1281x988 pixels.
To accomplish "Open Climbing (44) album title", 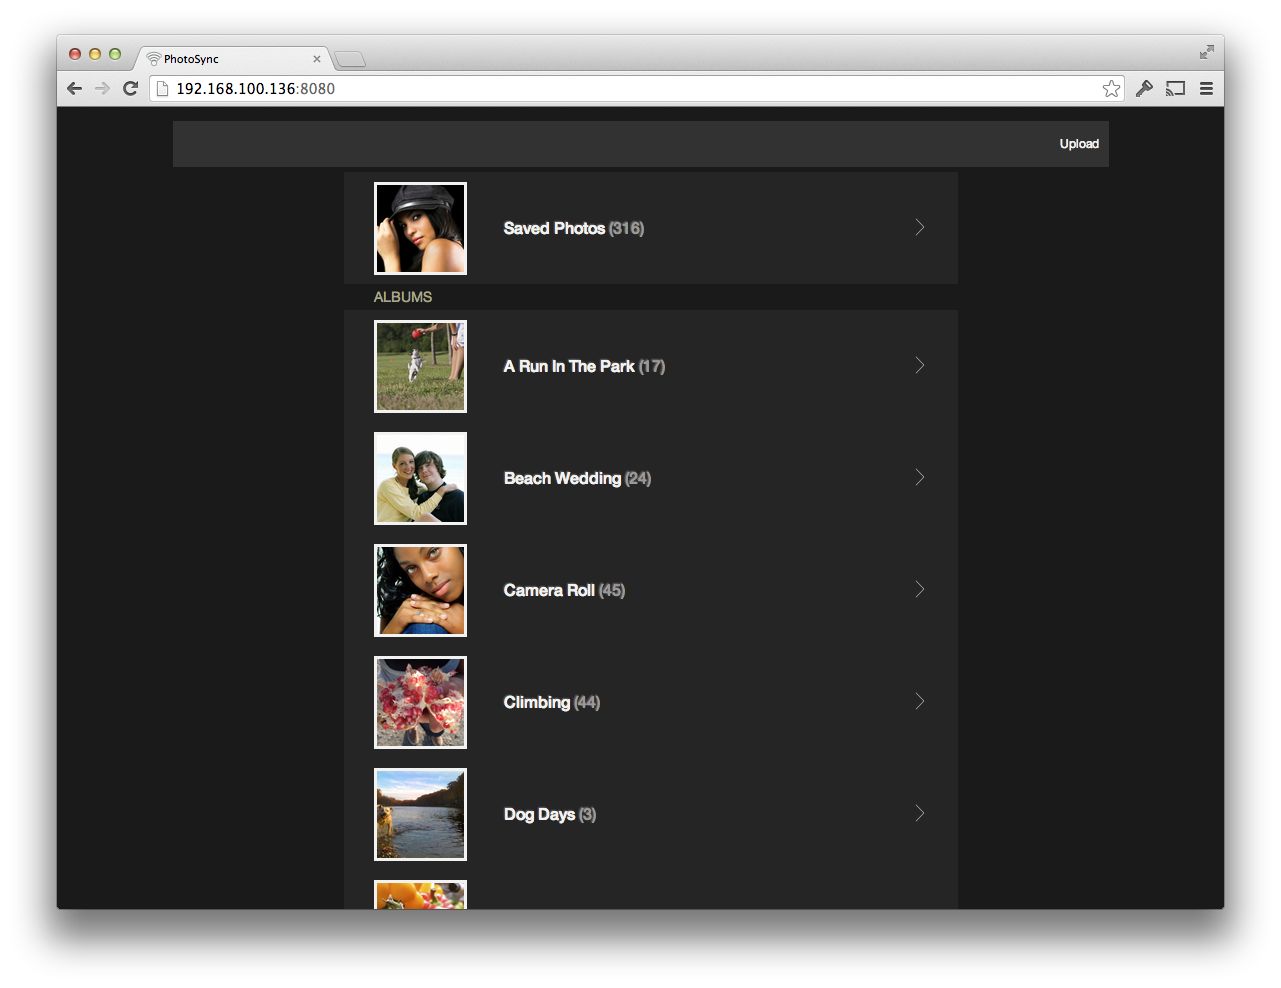I will coord(552,702).
